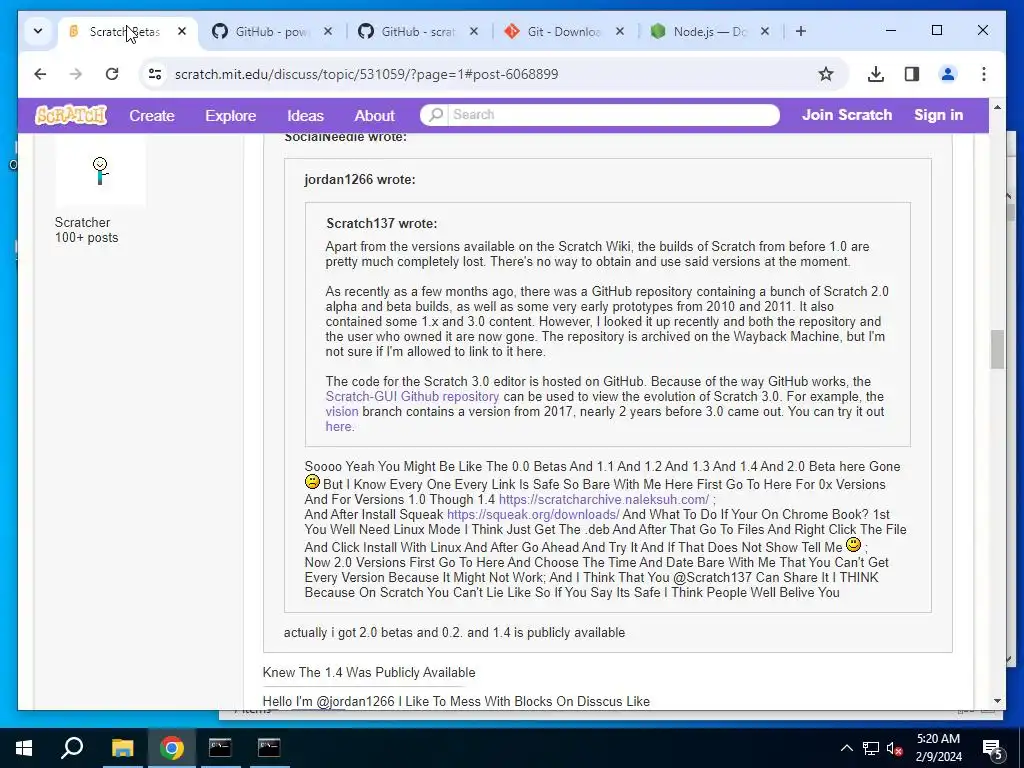The image size is (1024, 768).
Task: Open Windows taskbar search
Action: pos(72,748)
